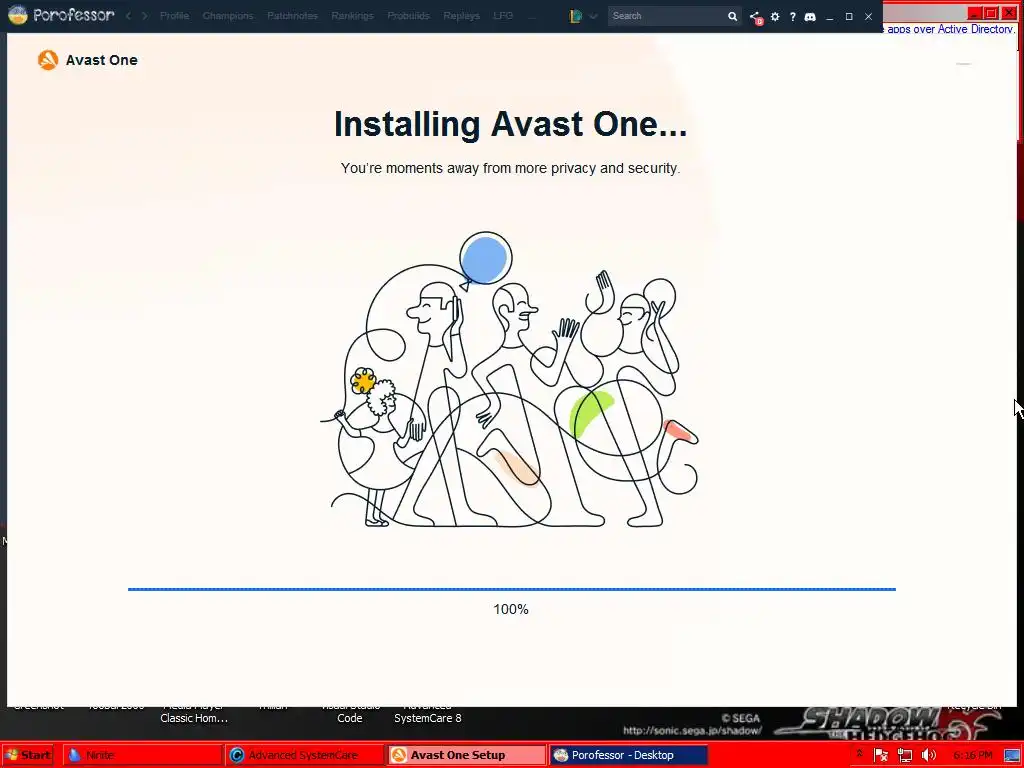Click the Porofessor logo icon
The image size is (1024, 768).
point(18,14)
